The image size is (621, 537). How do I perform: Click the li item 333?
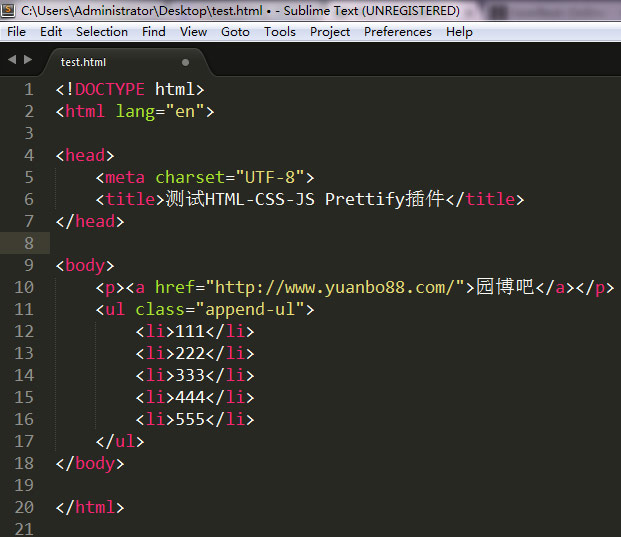click(x=194, y=375)
